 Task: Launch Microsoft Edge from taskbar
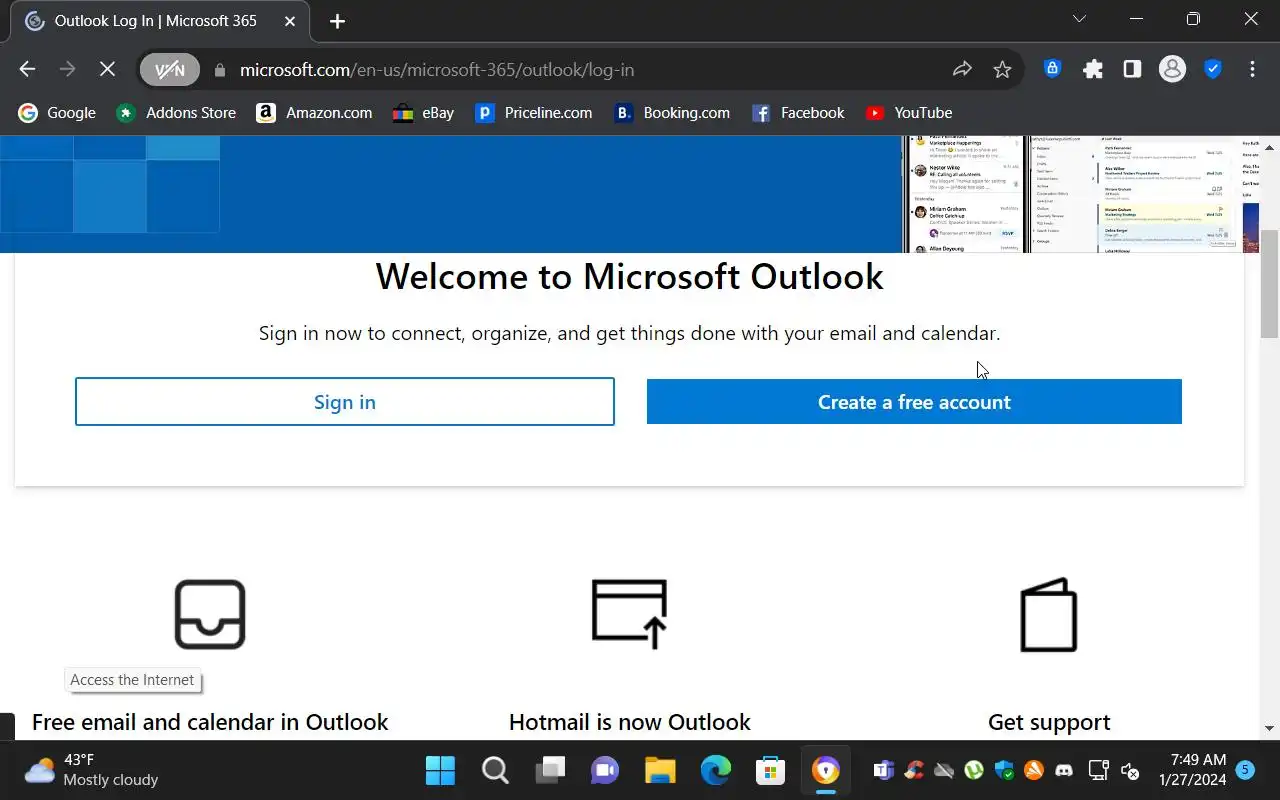click(715, 770)
